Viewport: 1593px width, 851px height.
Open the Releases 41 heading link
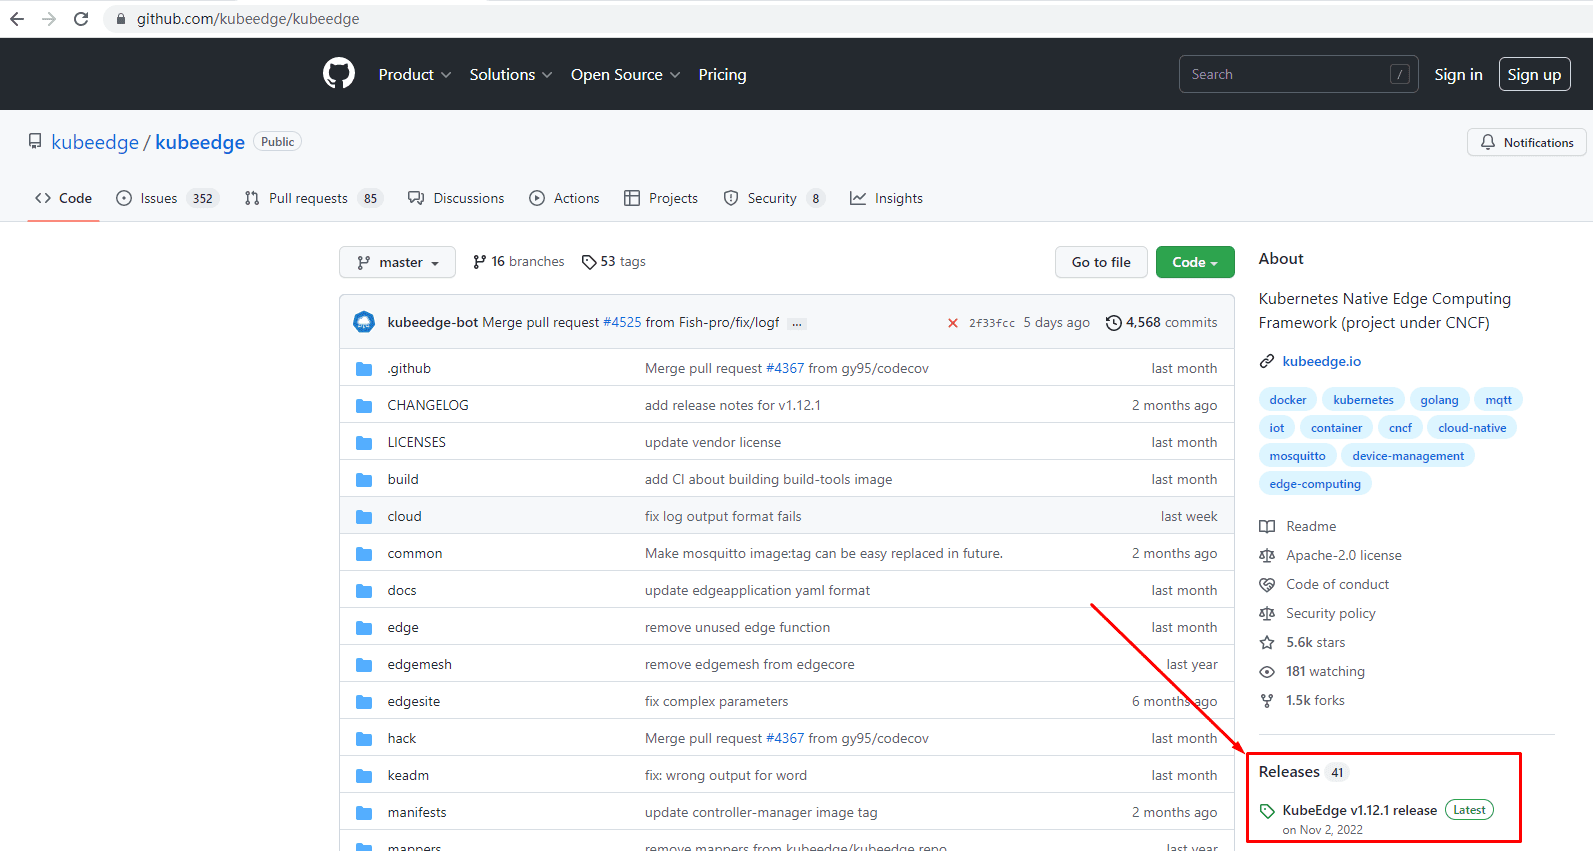[1304, 772]
